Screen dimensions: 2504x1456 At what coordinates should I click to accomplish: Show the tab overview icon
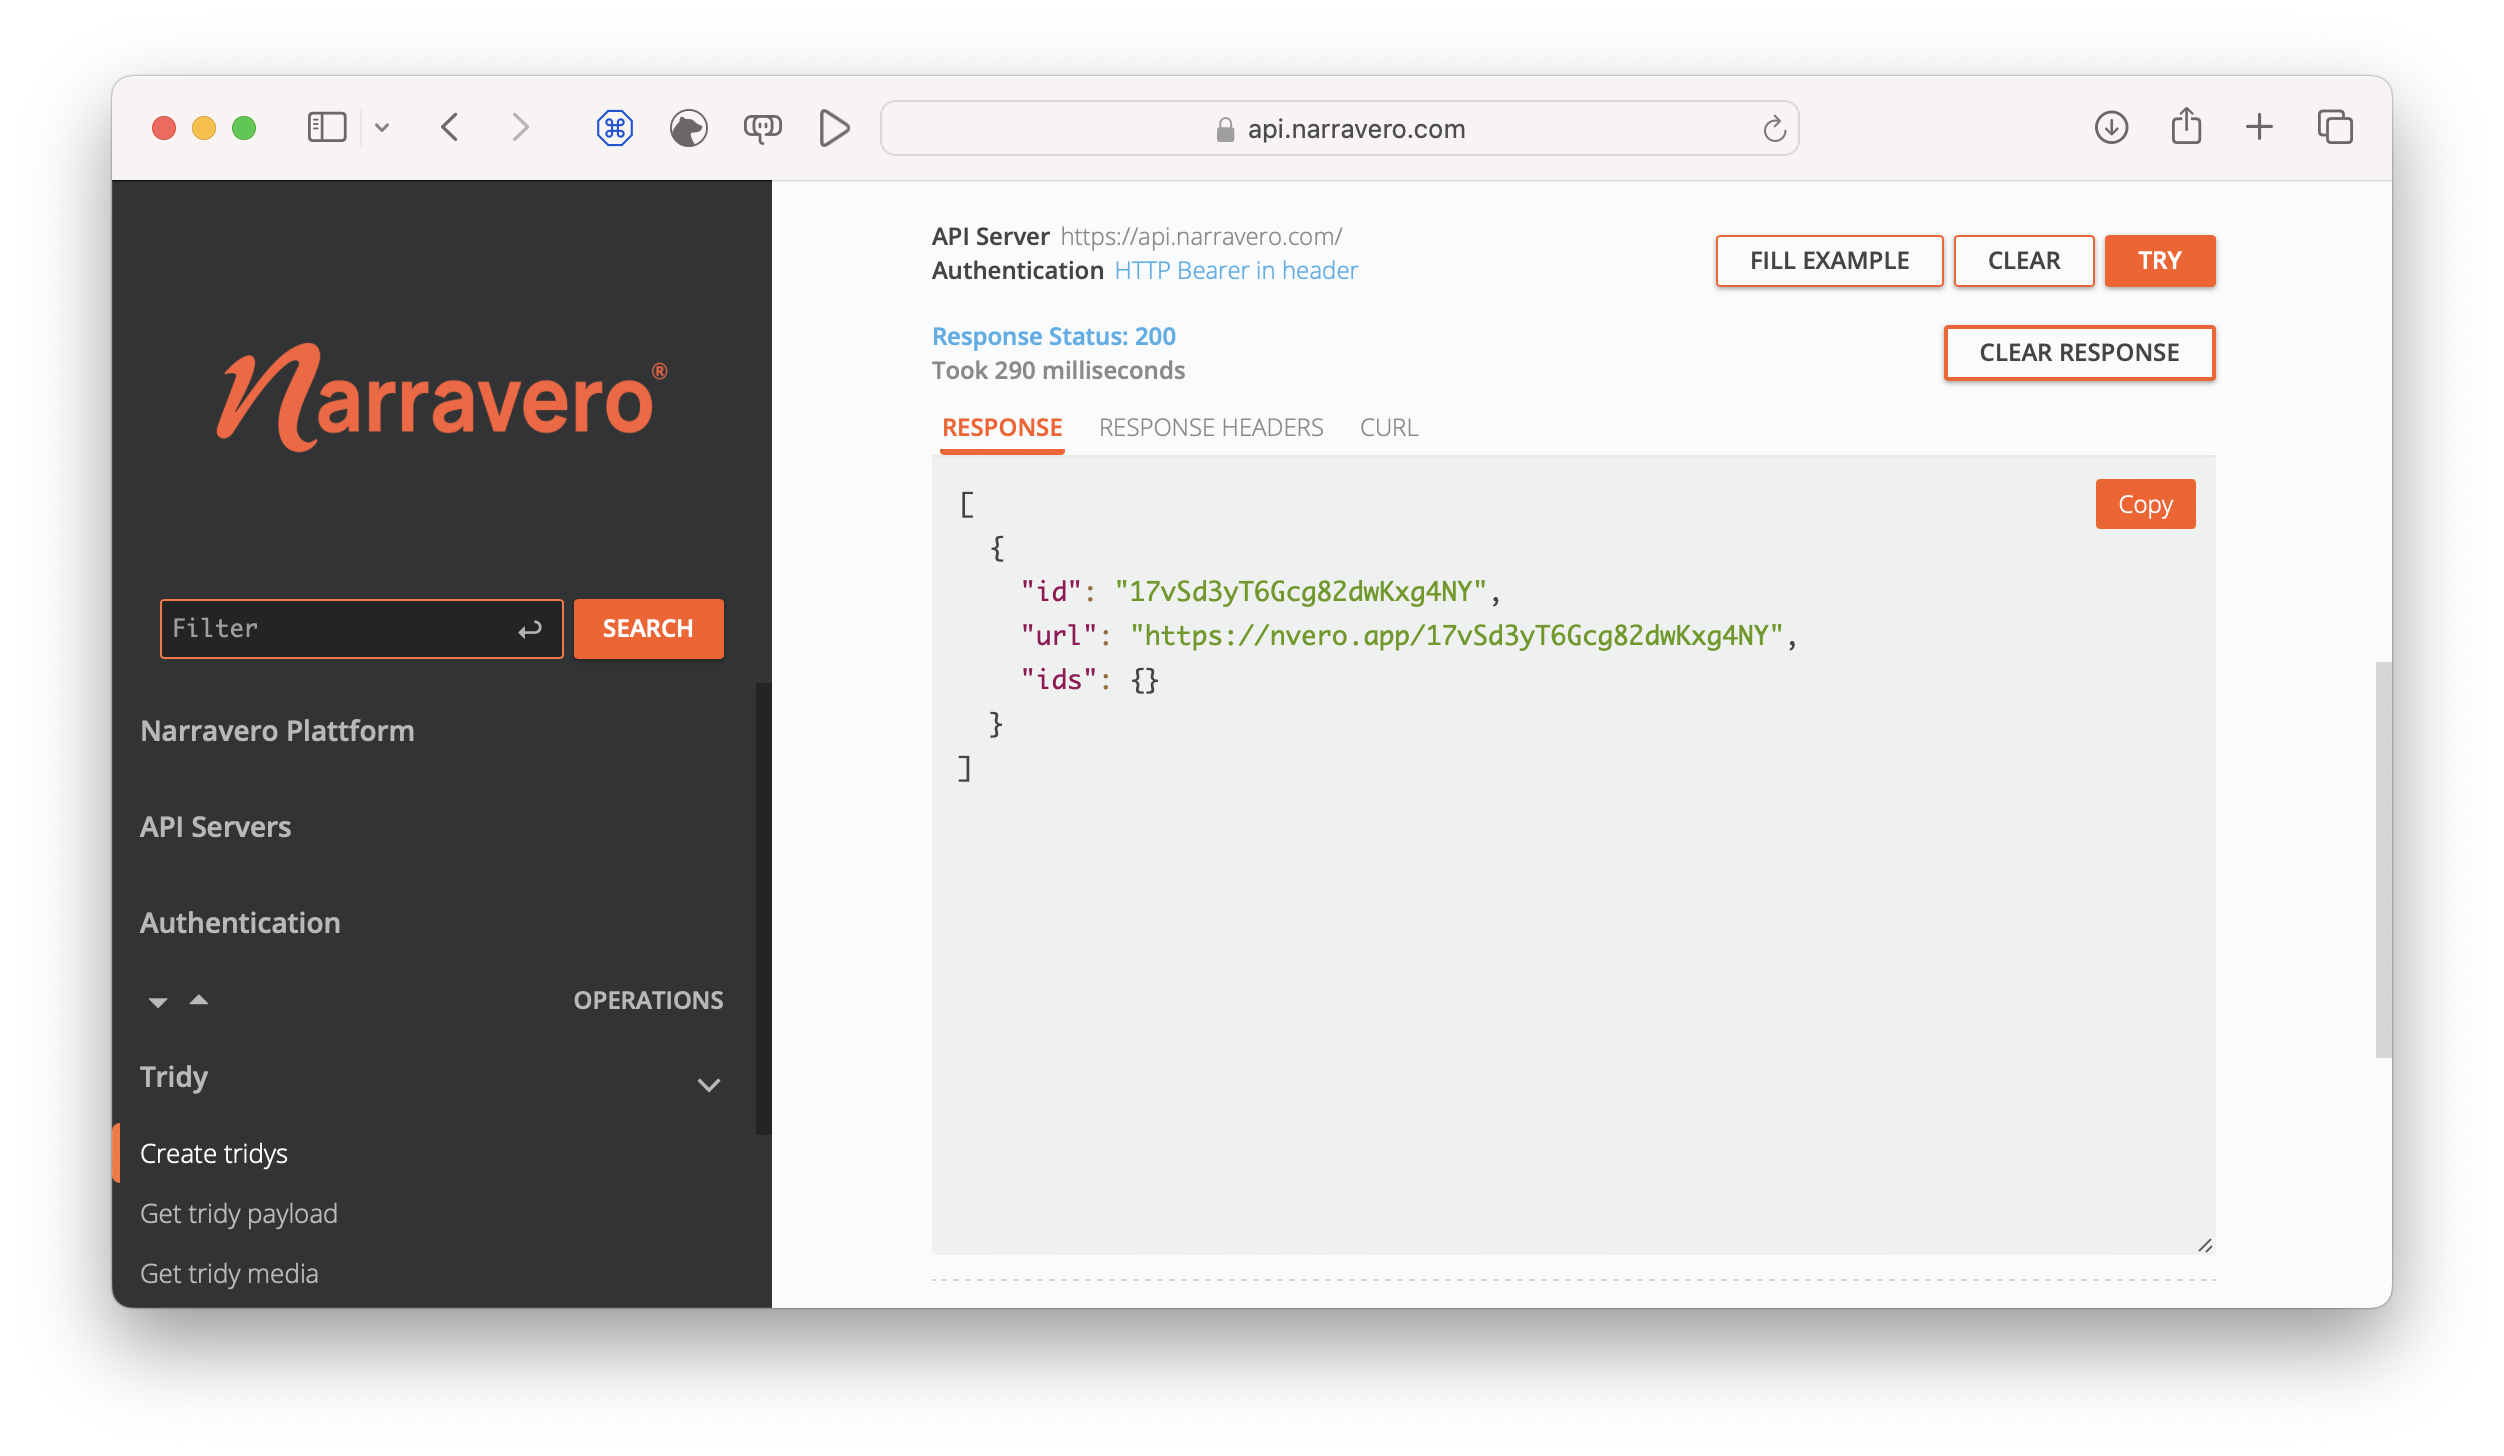(2335, 127)
